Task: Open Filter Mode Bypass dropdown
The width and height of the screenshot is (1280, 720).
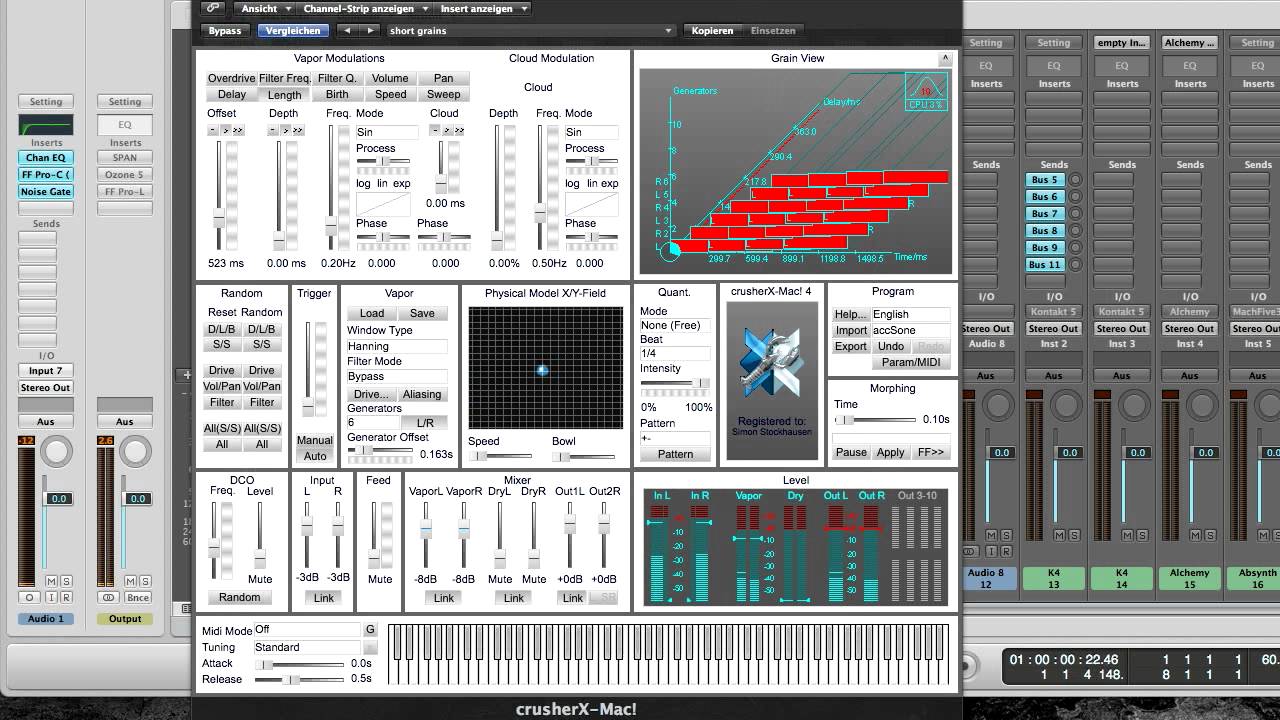Action: [x=396, y=376]
